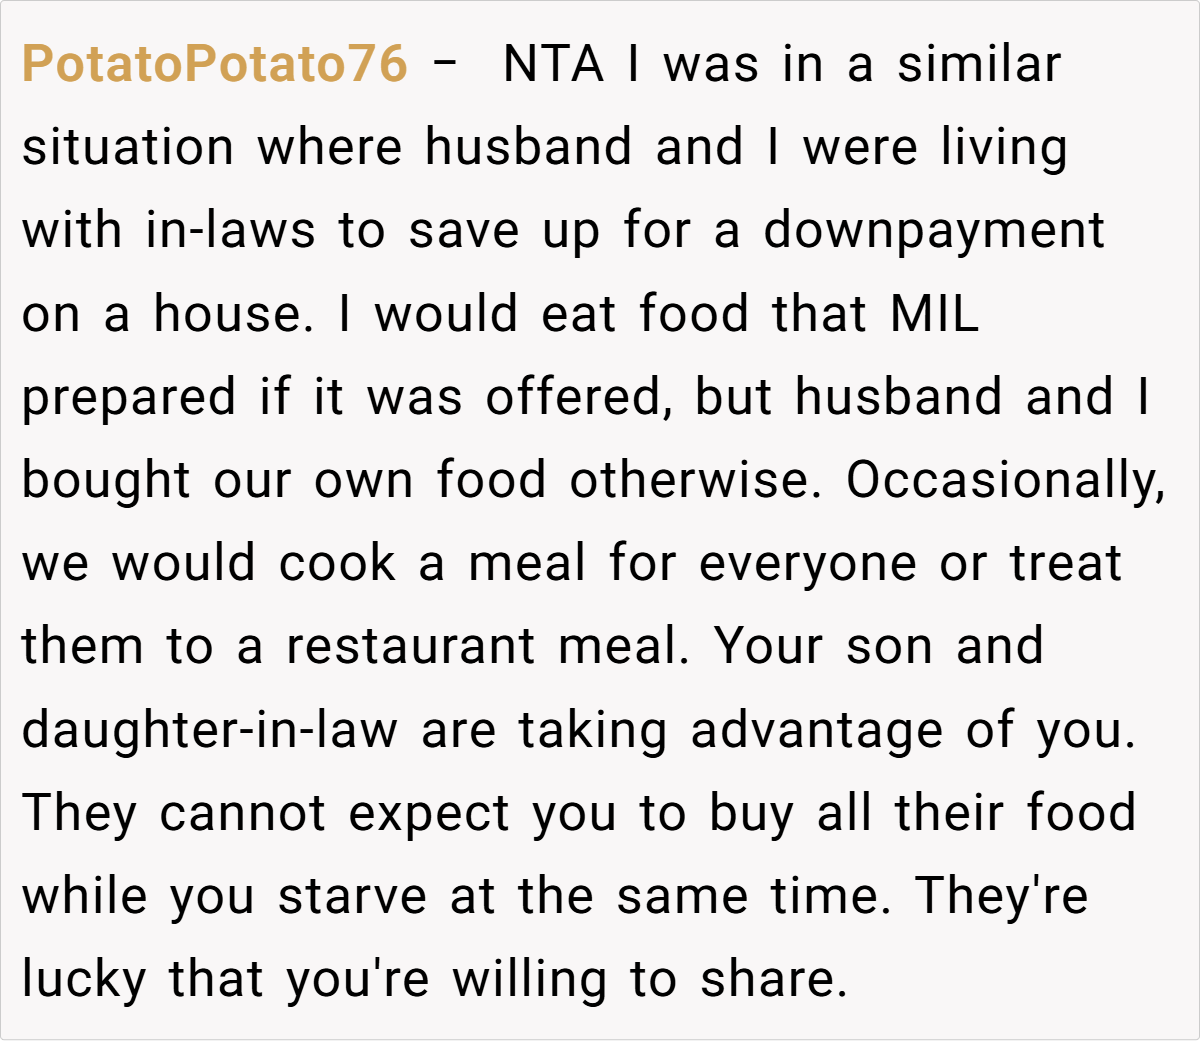Select the word "situation"
This screenshot has height=1041, width=1200.
128,148
